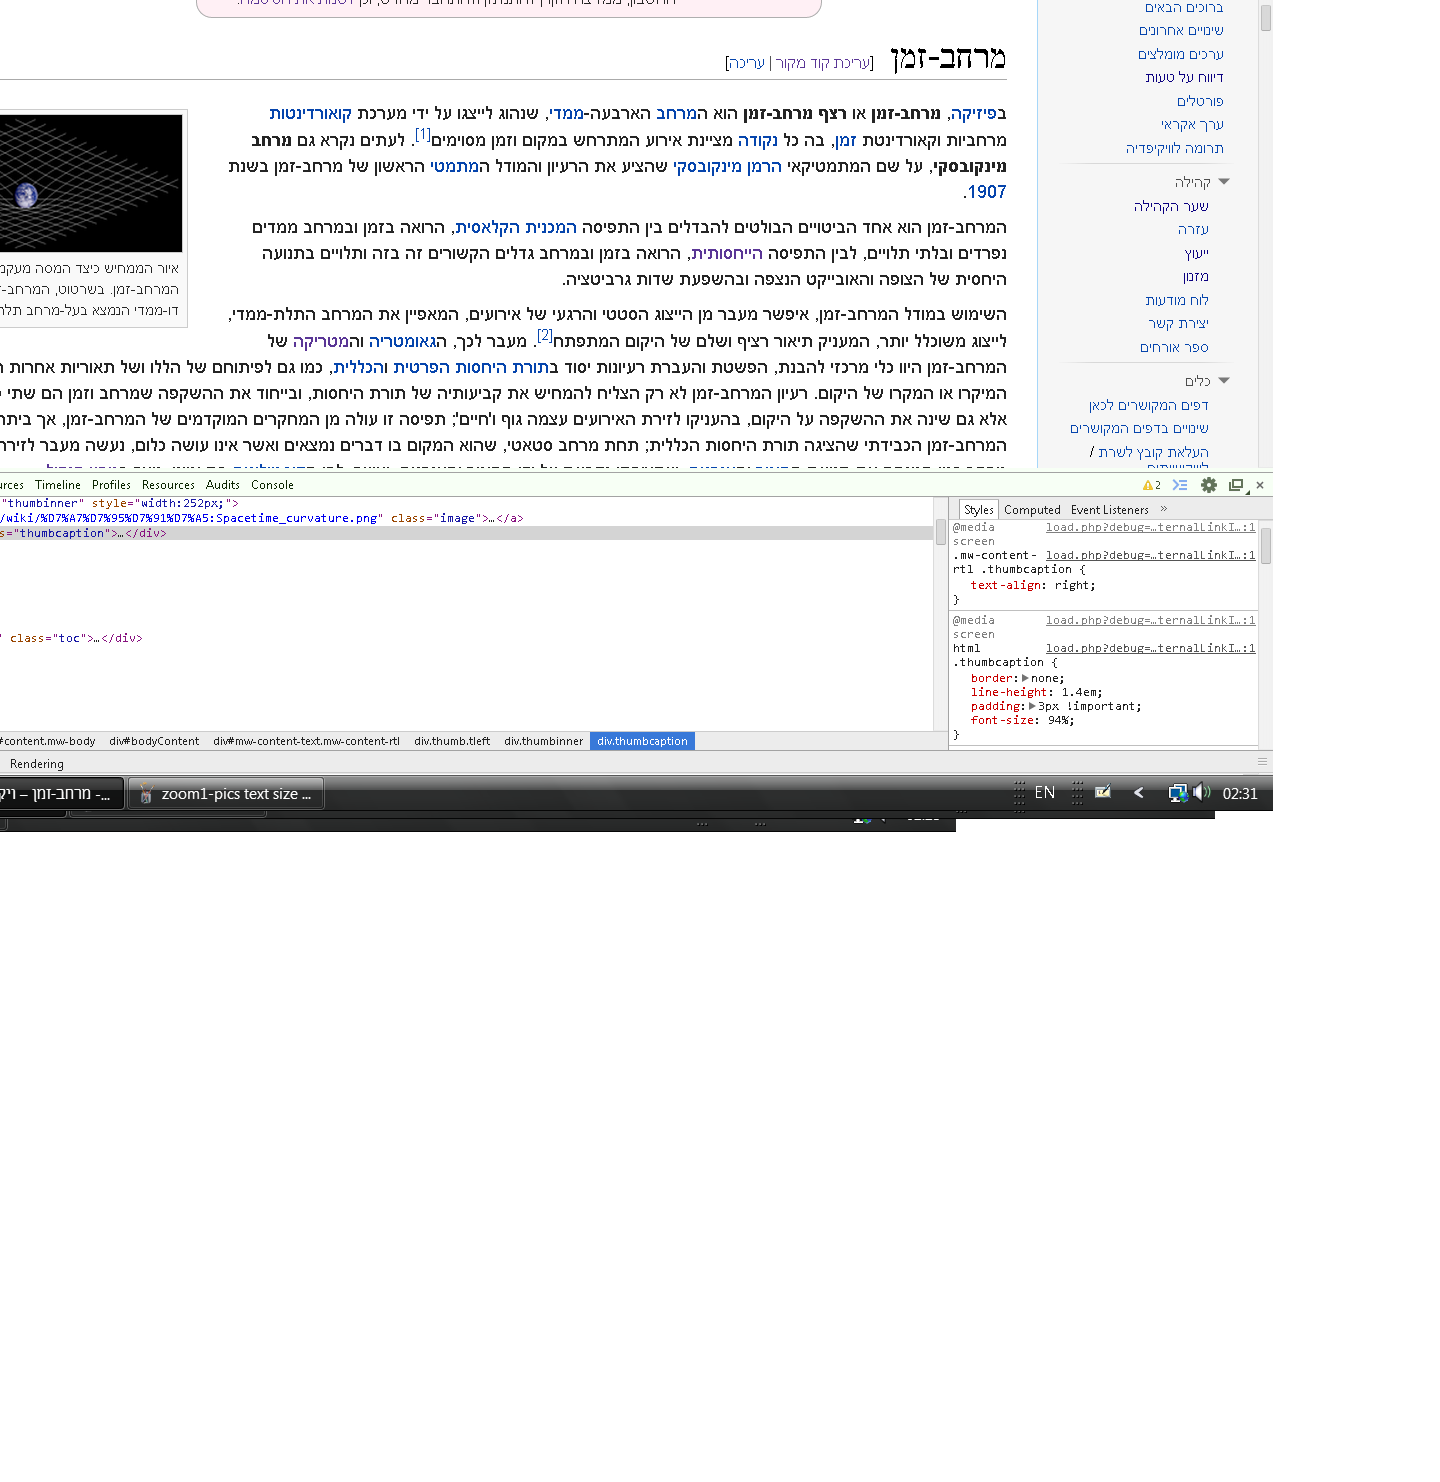Open load.php link beside html selector
This screenshot has height=1482, width=1440.
point(1150,648)
